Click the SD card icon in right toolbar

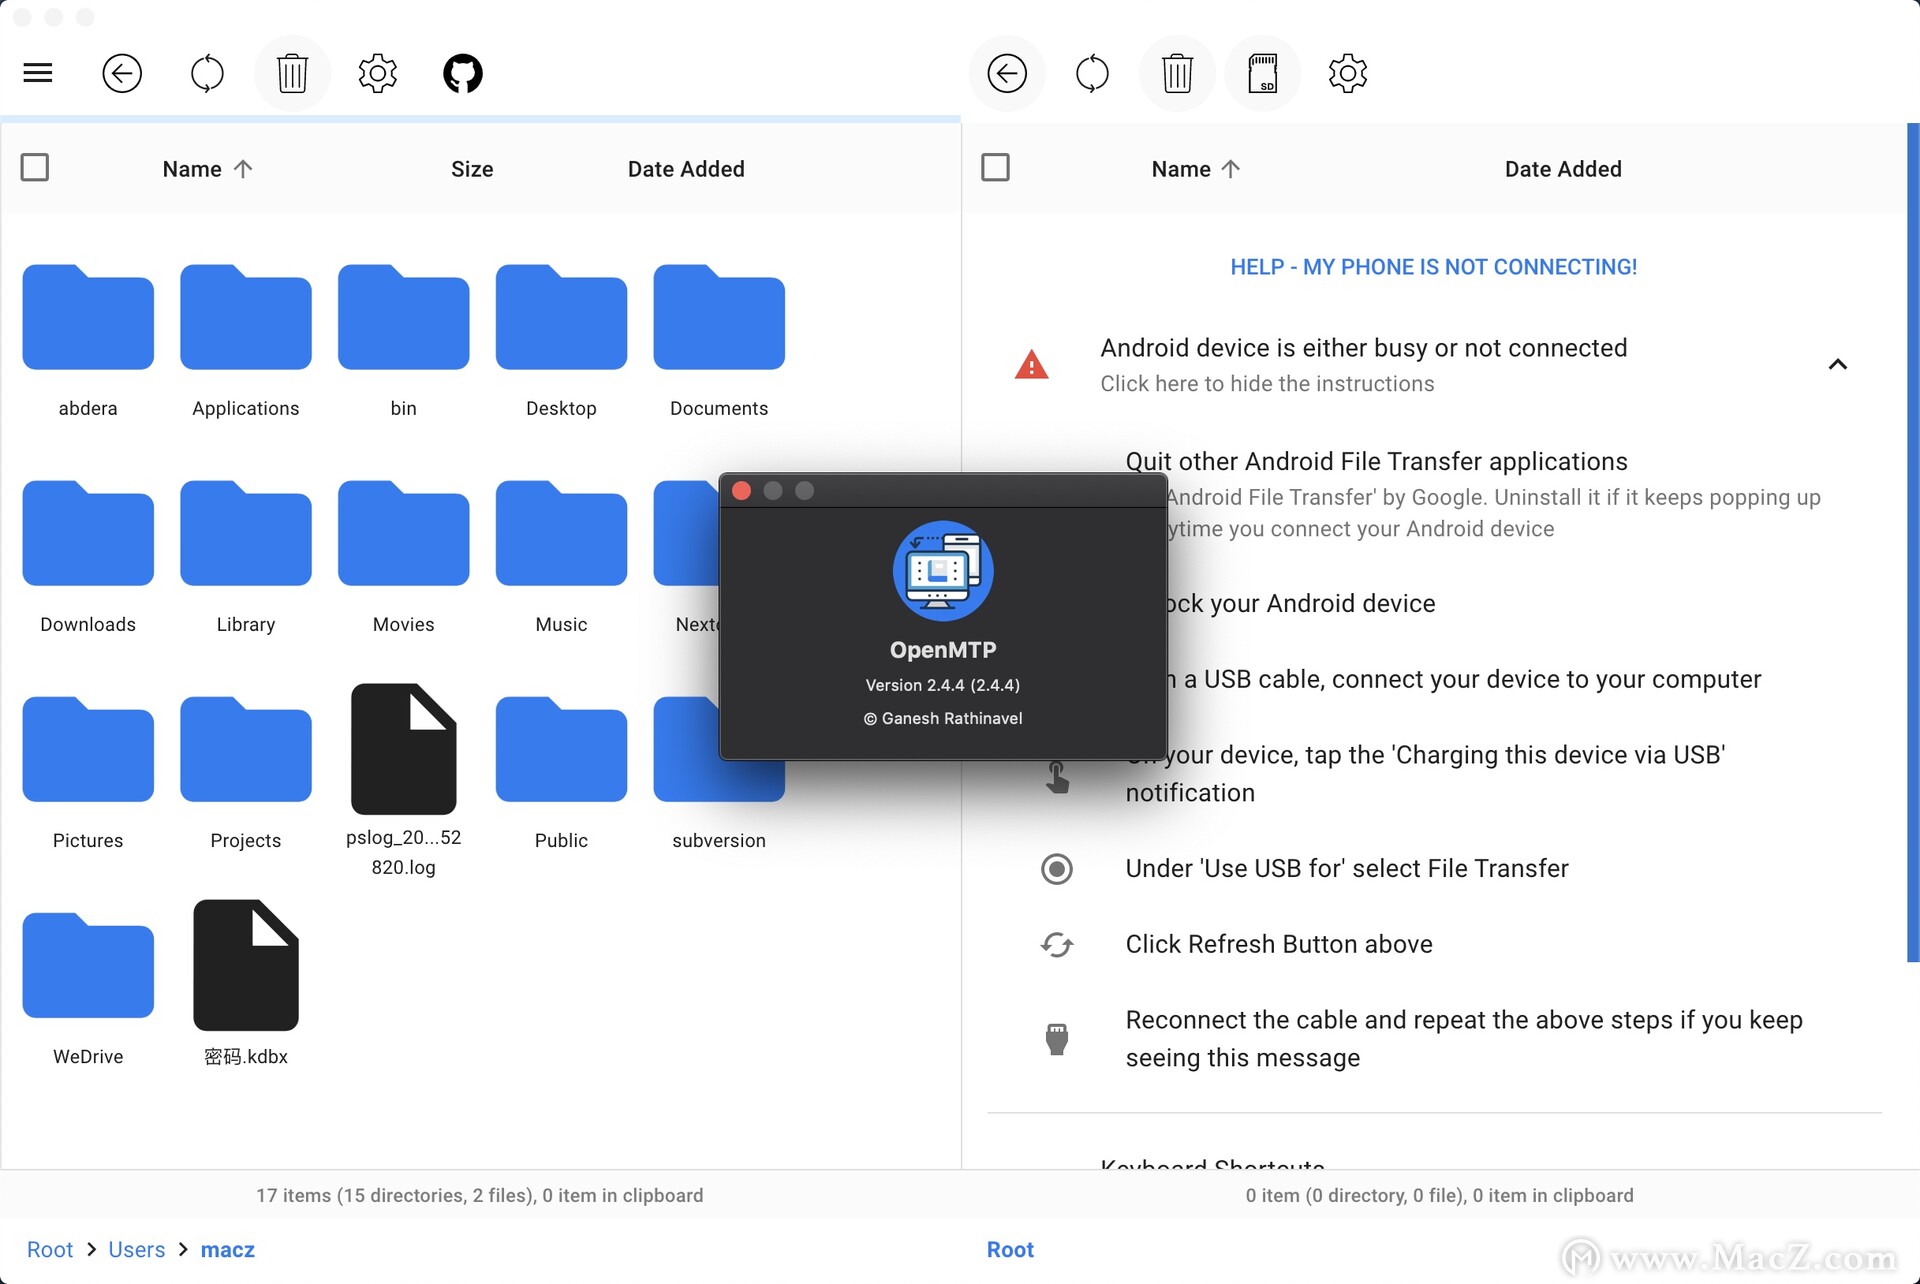(1261, 72)
